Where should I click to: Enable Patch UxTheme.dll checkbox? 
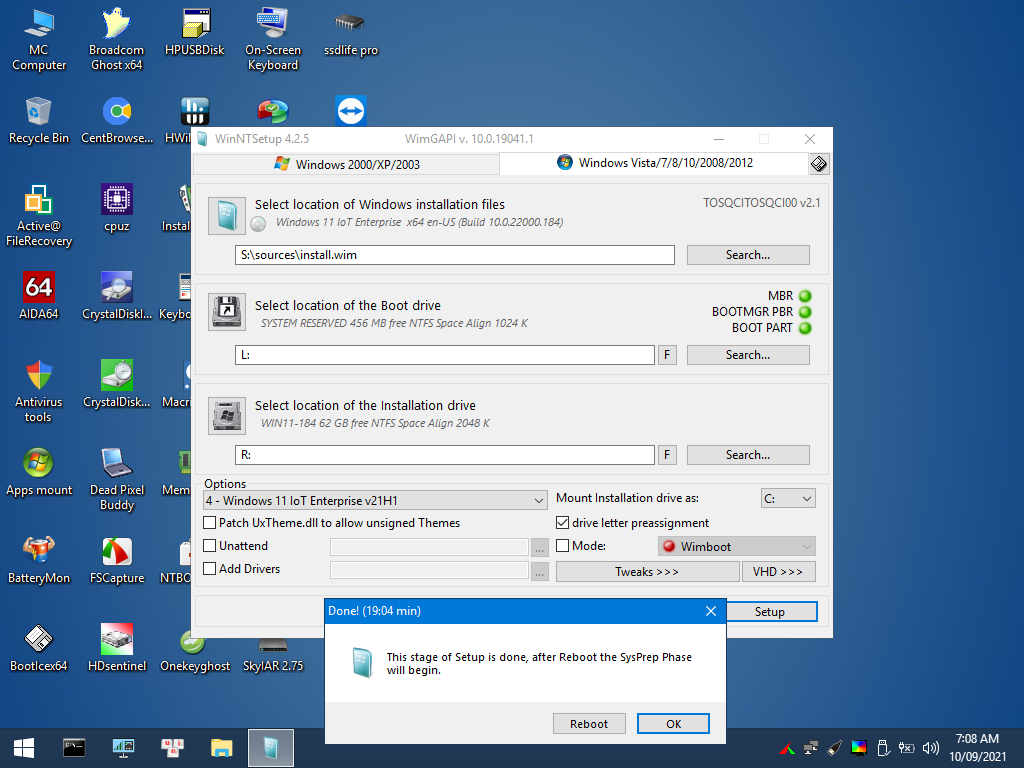coord(210,522)
